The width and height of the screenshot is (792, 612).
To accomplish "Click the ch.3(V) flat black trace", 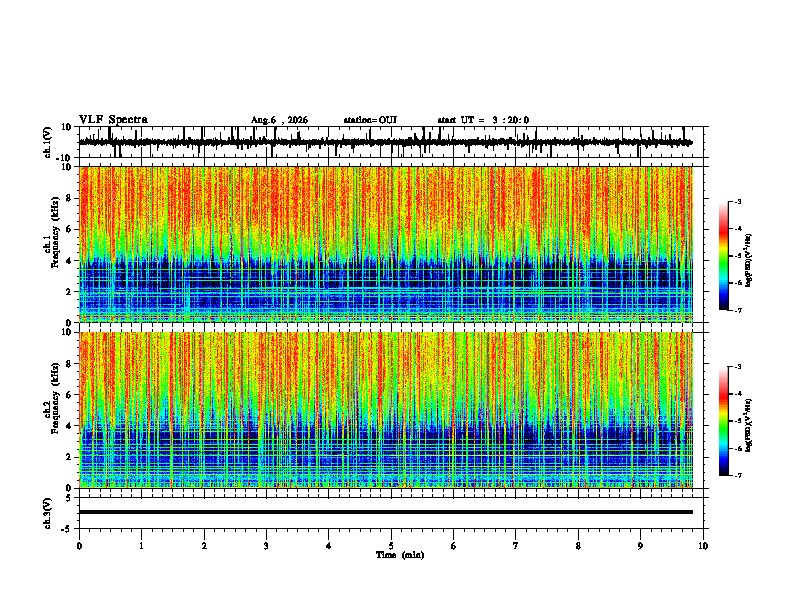I will click(x=386, y=512).
